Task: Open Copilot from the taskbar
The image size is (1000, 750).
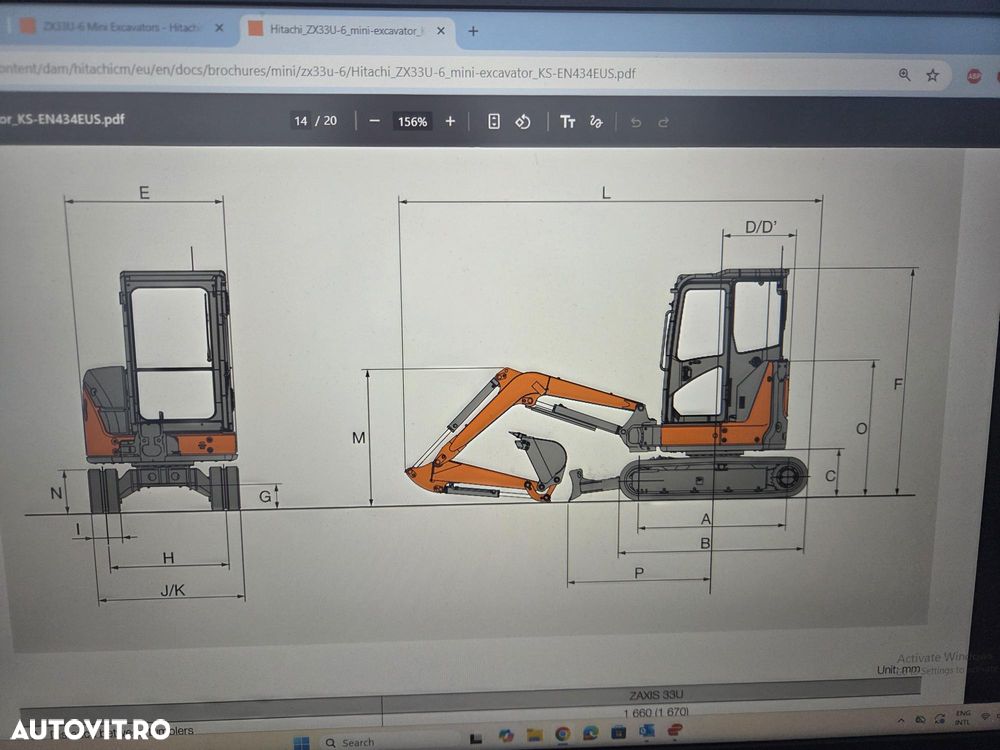Action: (x=506, y=735)
